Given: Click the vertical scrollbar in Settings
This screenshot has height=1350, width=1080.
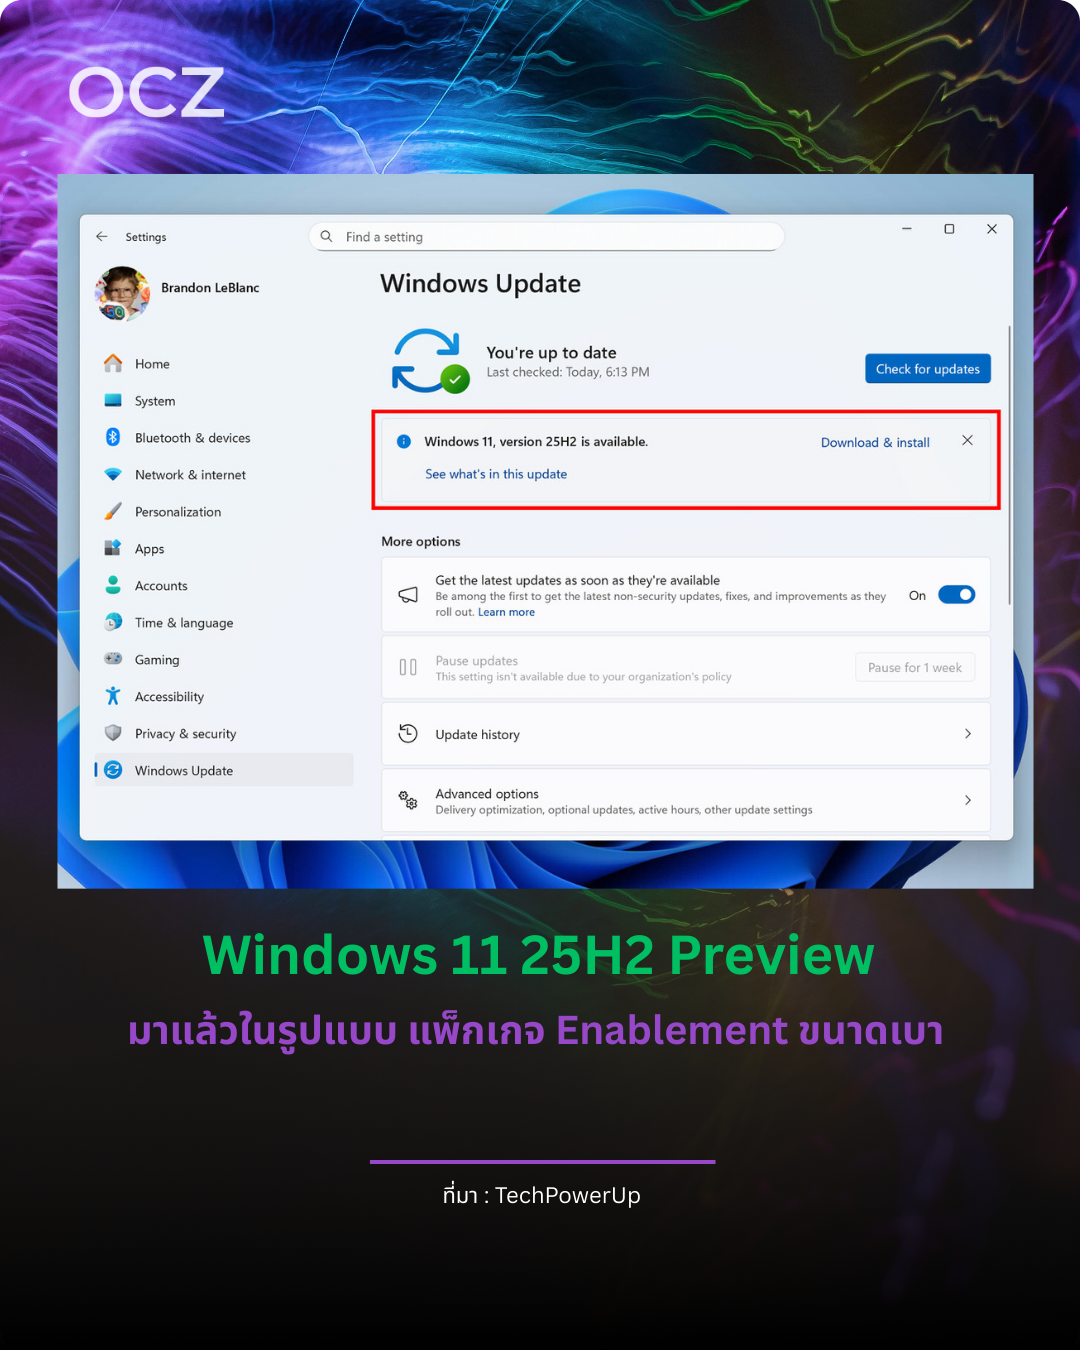Looking at the screenshot, I should [x=1009, y=465].
